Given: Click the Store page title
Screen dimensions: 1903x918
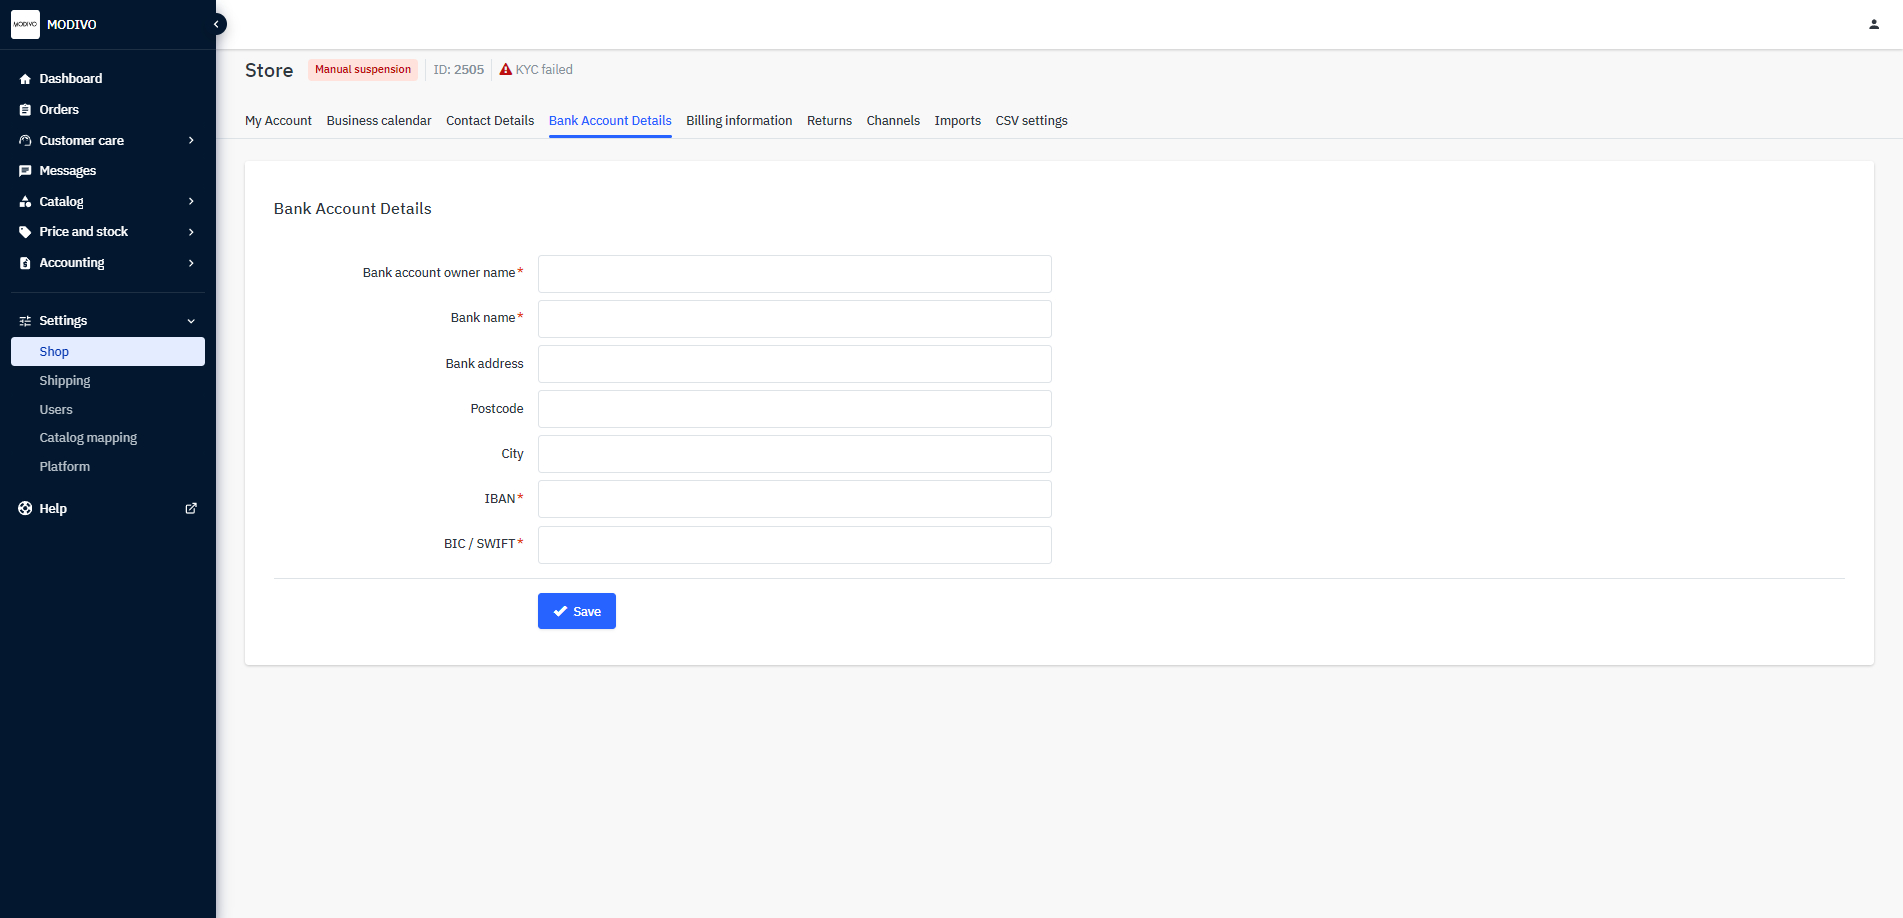Looking at the screenshot, I should pyautogui.click(x=269, y=70).
